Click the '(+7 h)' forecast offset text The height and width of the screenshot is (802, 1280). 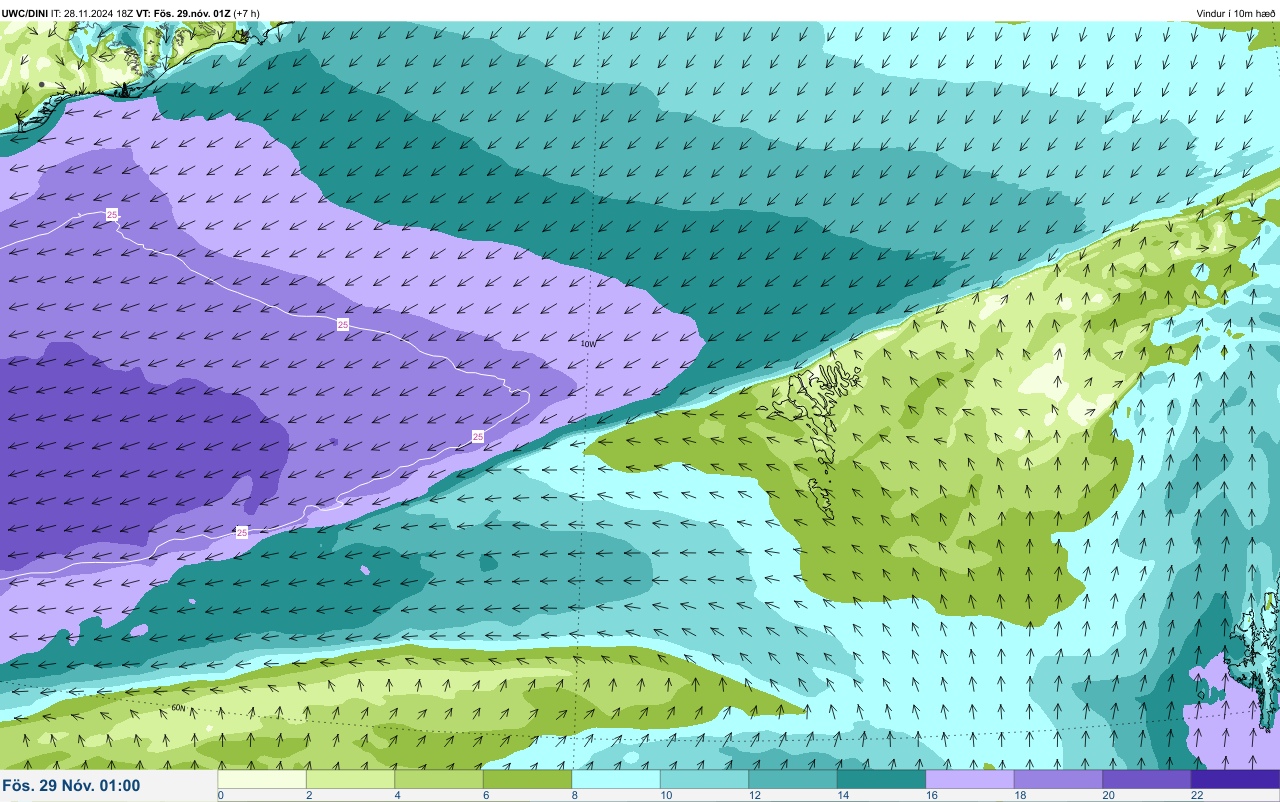point(247,13)
